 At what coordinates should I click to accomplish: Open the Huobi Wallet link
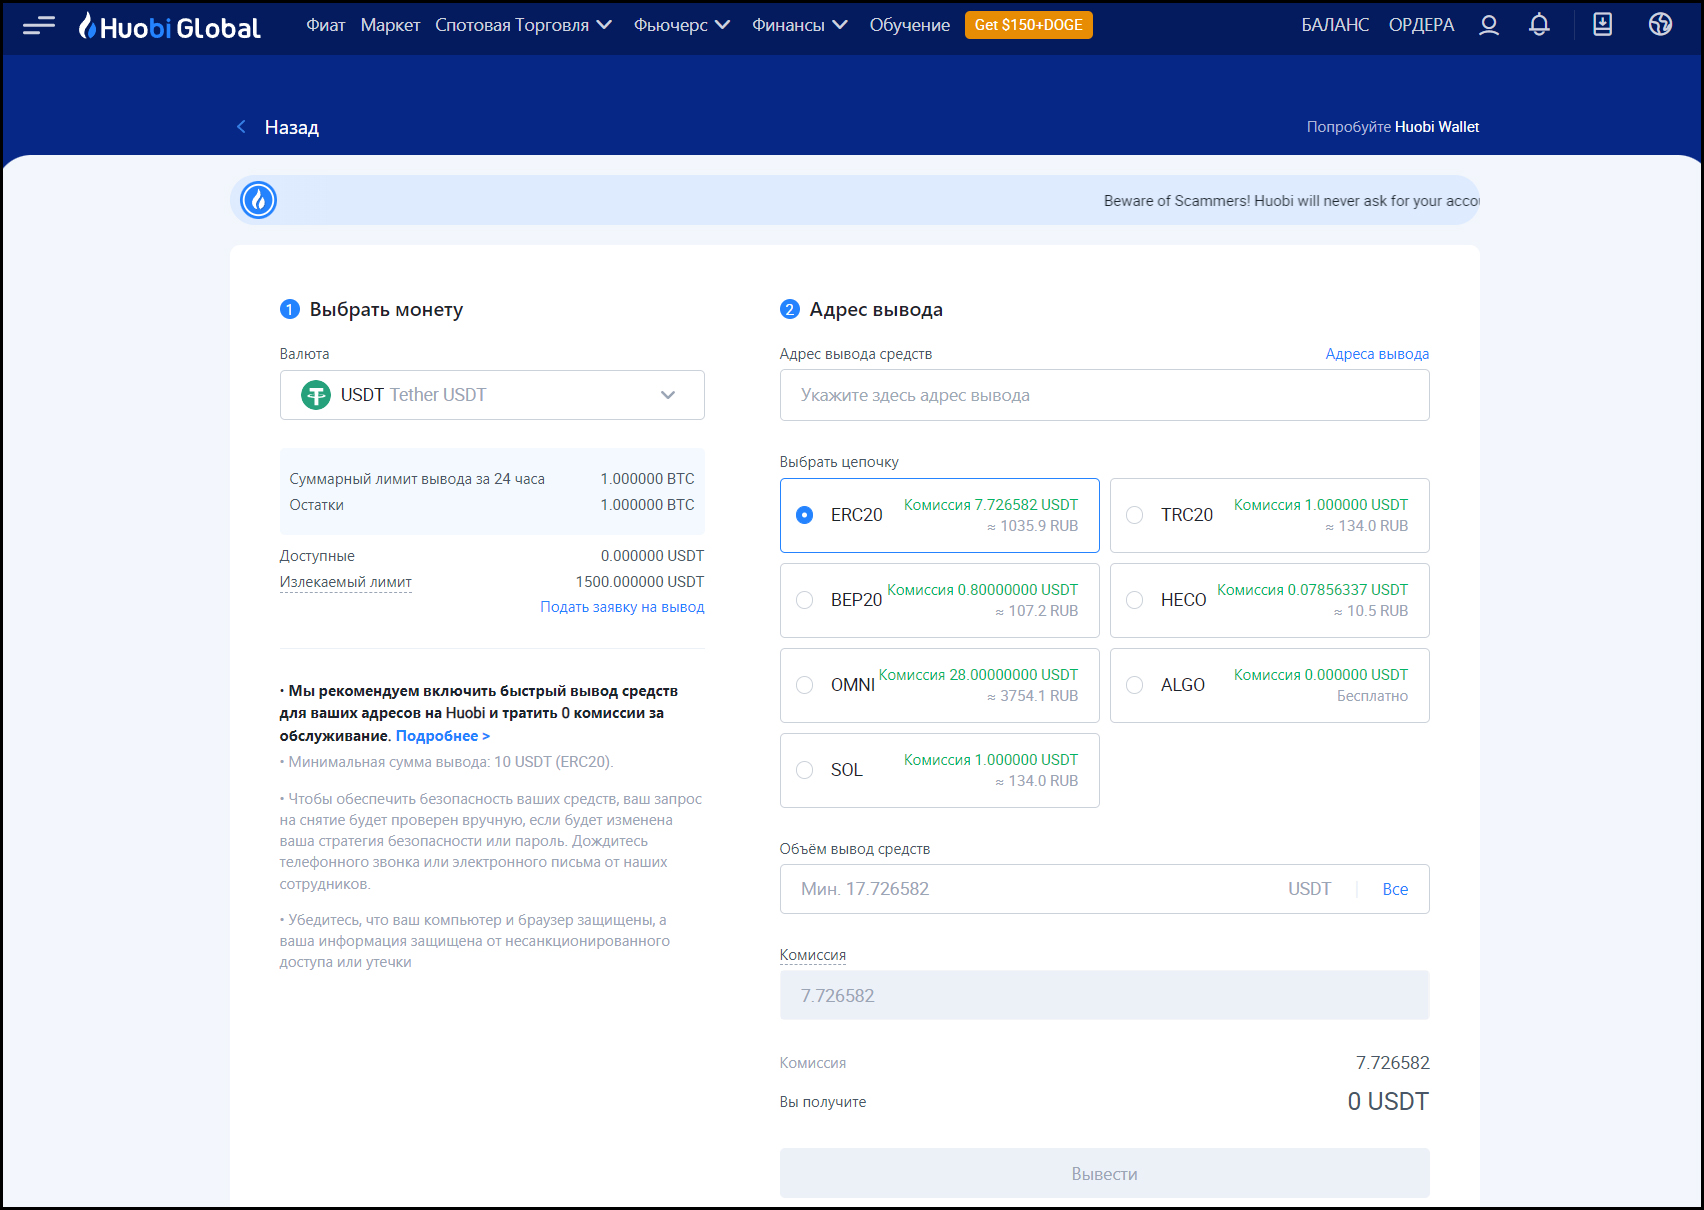point(1437,127)
